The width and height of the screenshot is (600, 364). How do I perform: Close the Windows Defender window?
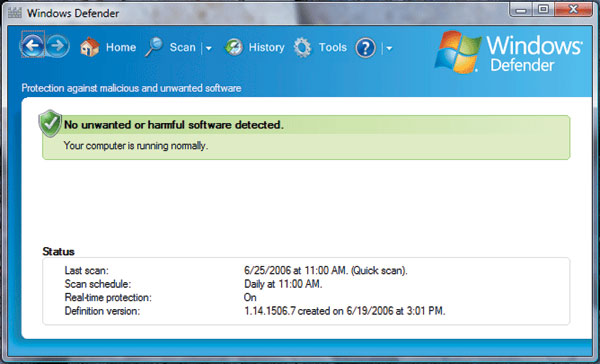(573, 9)
